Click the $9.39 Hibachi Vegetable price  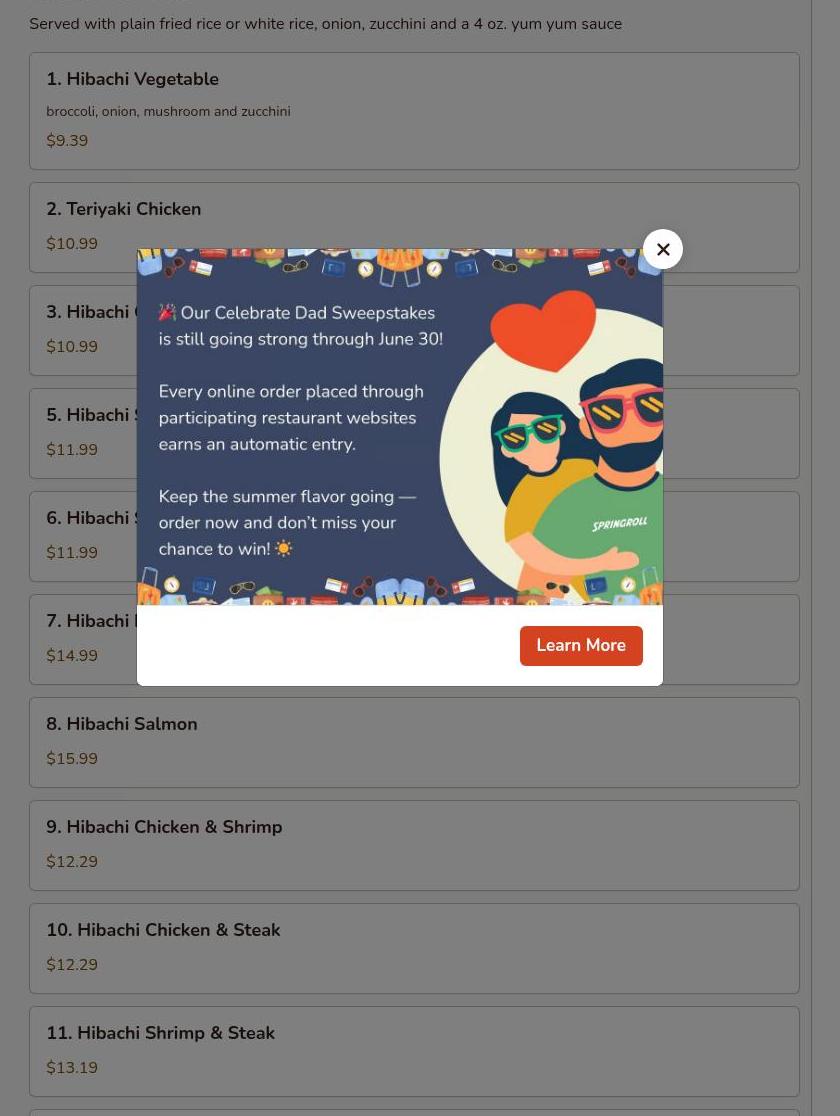(x=67, y=140)
